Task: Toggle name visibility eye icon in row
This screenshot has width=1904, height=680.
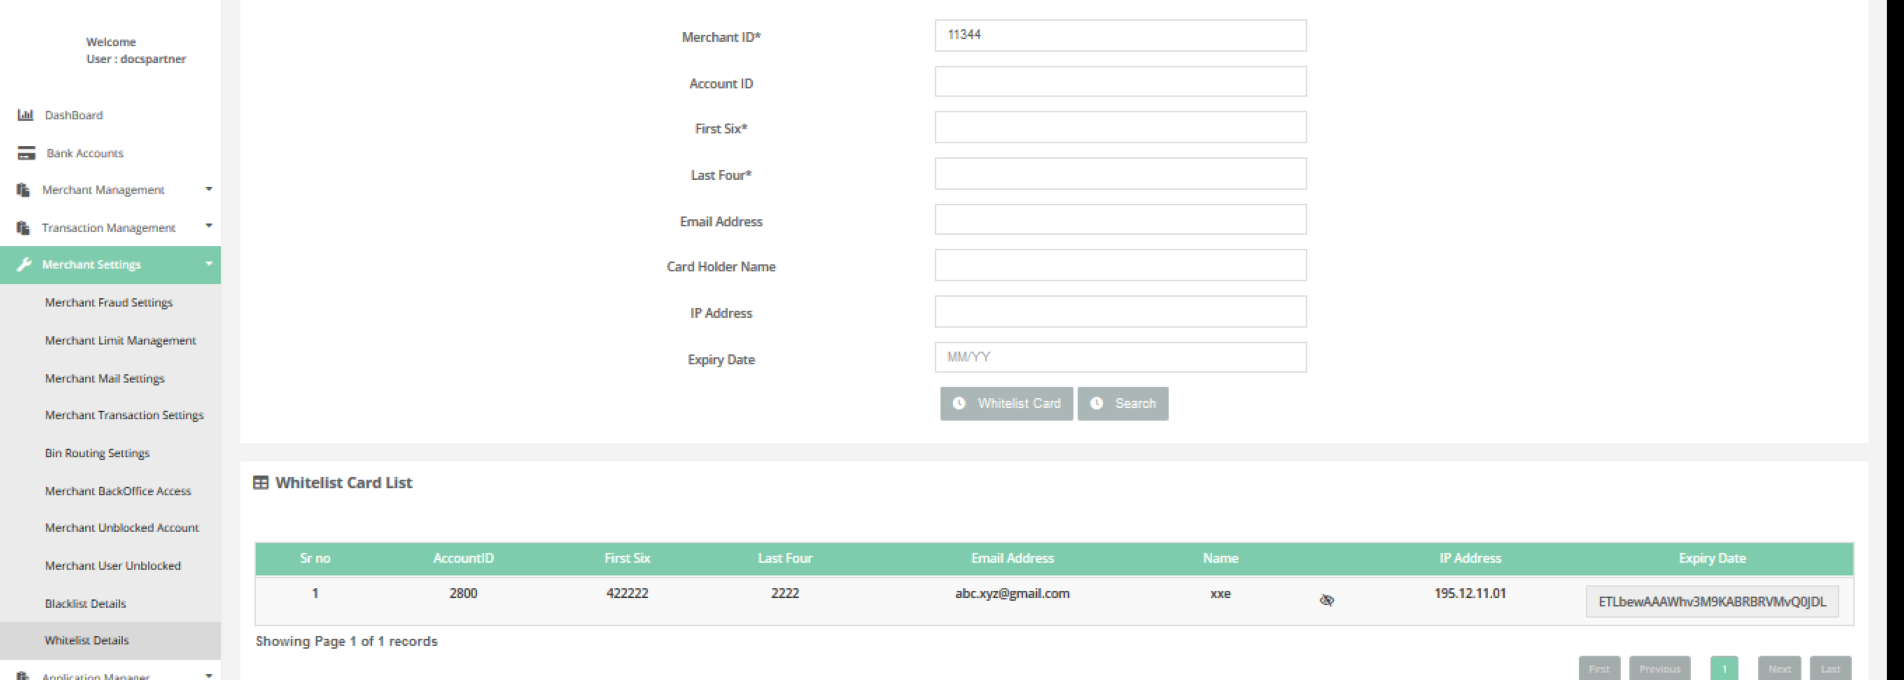Action: [x=1327, y=600]
